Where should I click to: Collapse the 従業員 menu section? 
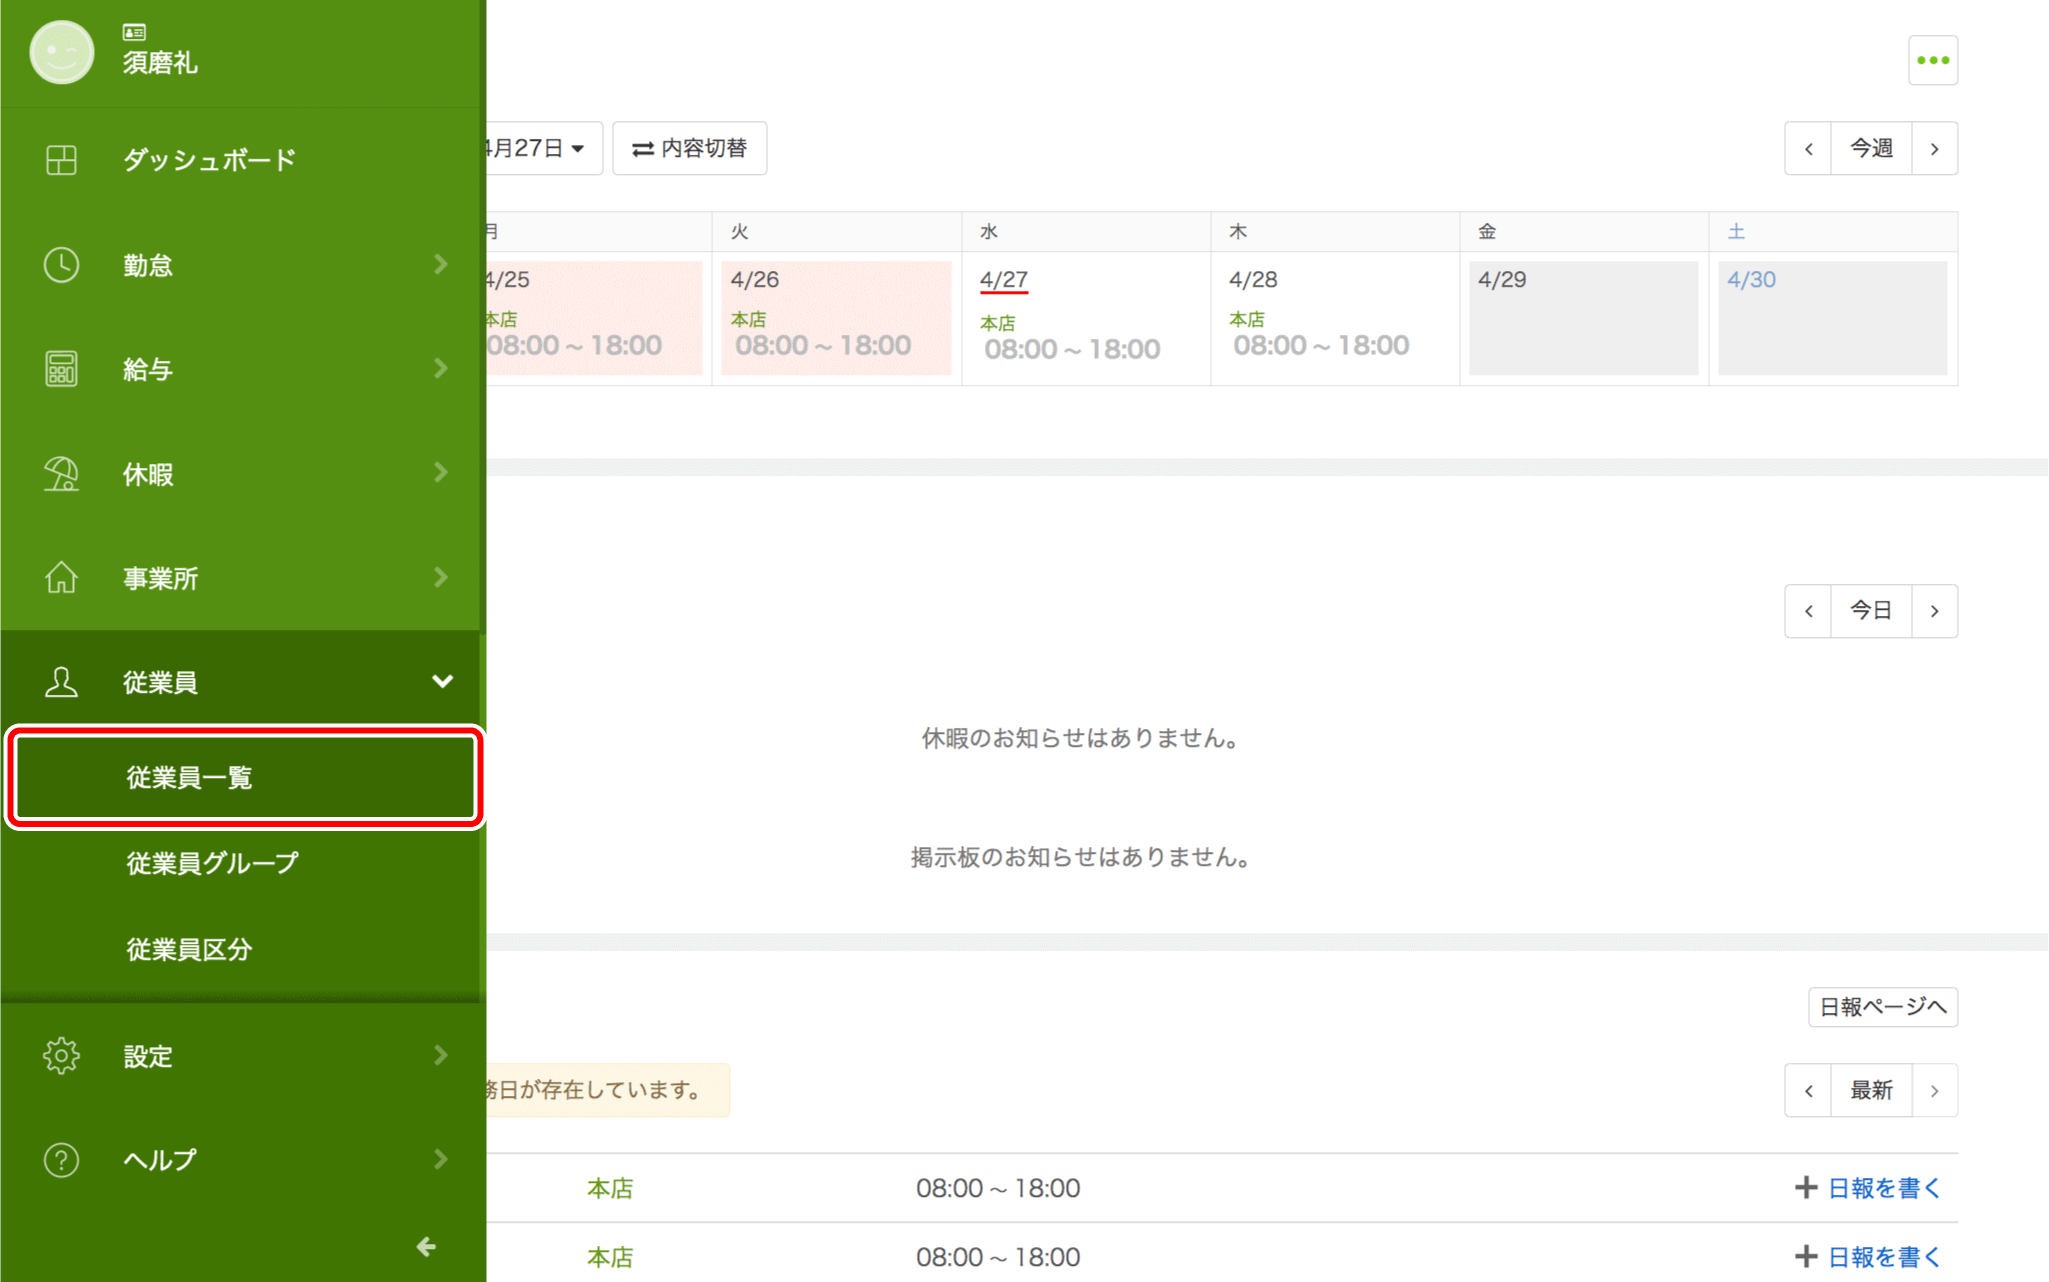click(442, 682)
